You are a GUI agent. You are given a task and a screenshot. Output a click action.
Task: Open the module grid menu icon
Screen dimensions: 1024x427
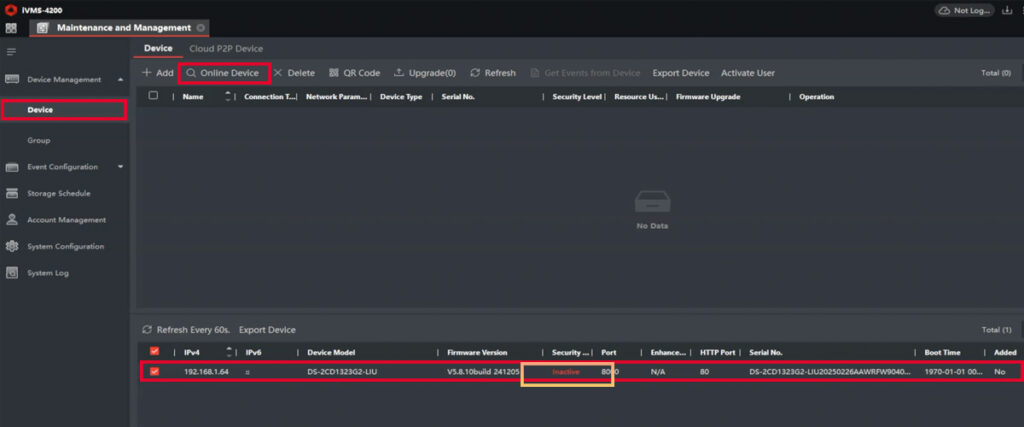pos(11,28)
